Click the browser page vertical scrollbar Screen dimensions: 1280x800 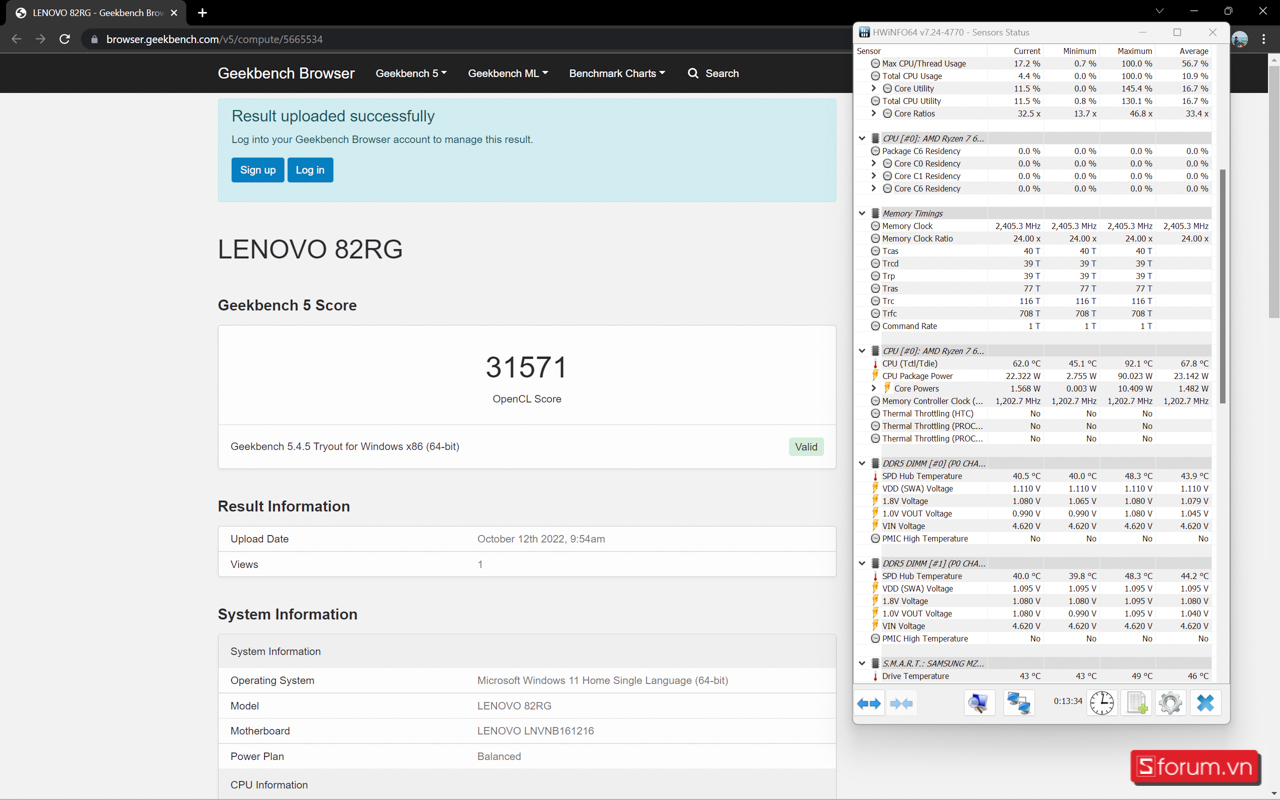(x=1273, y=190)
